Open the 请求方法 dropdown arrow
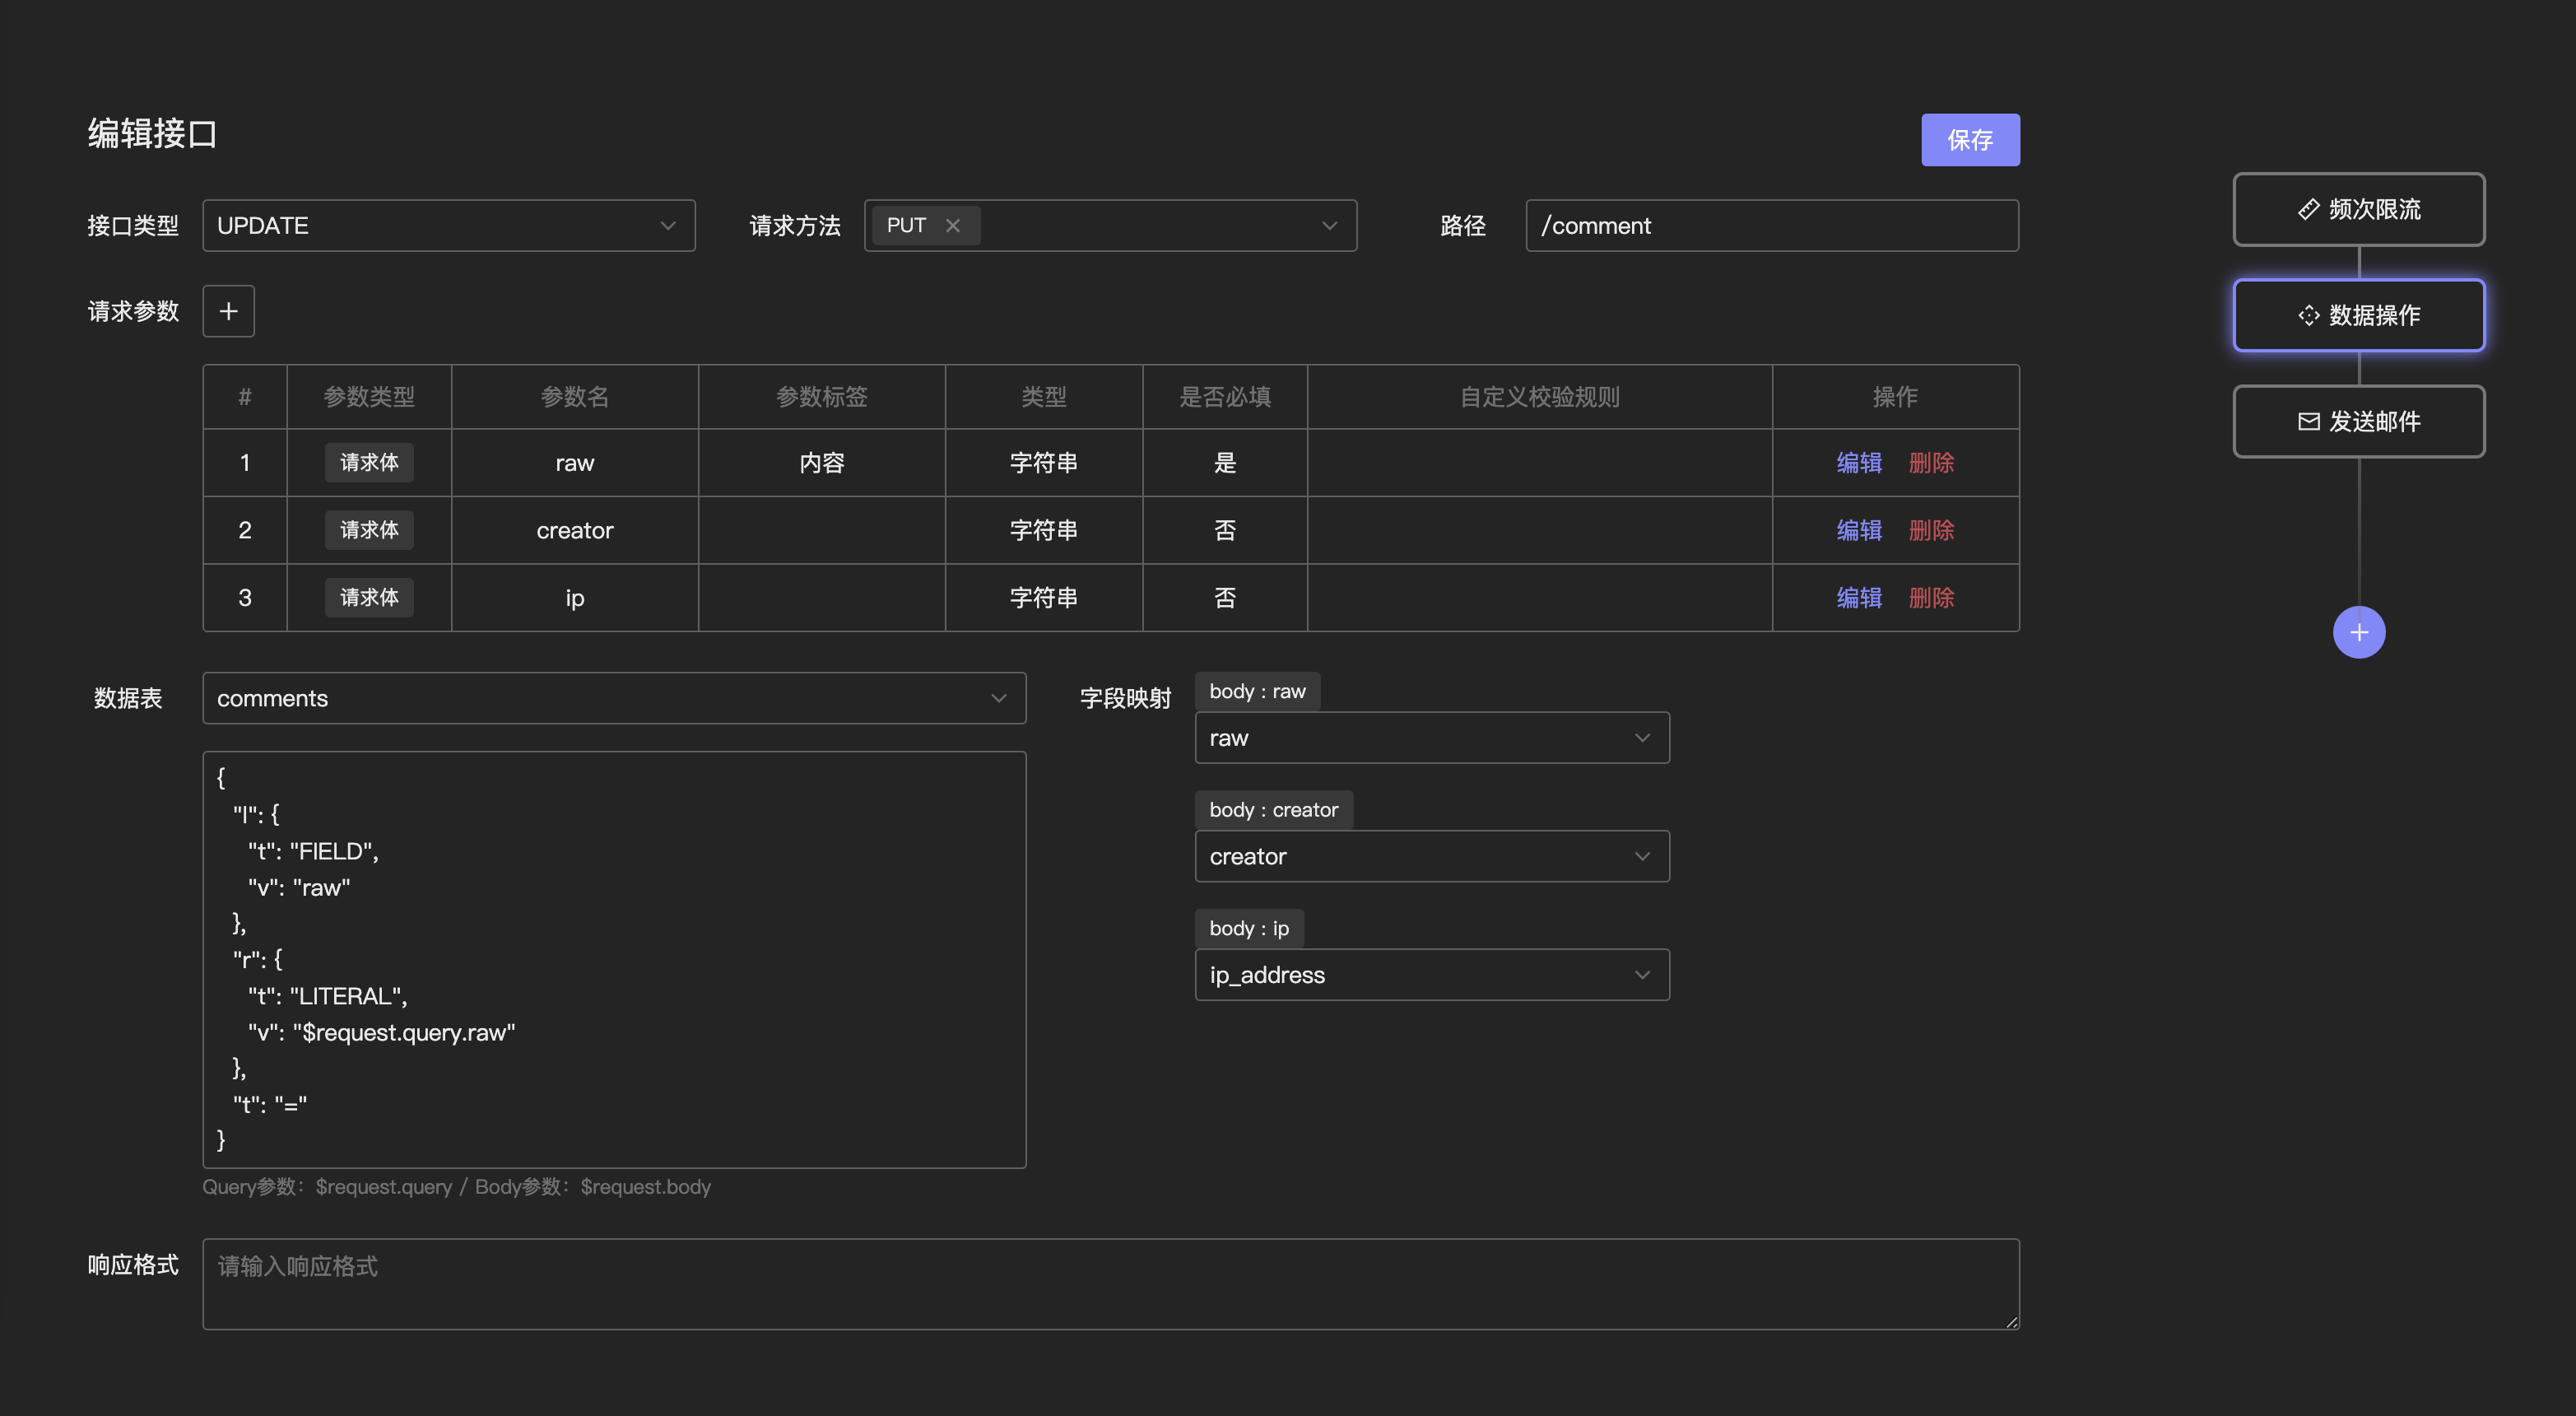Viewport: 2576px width, 1416px height. (1329, 226)
